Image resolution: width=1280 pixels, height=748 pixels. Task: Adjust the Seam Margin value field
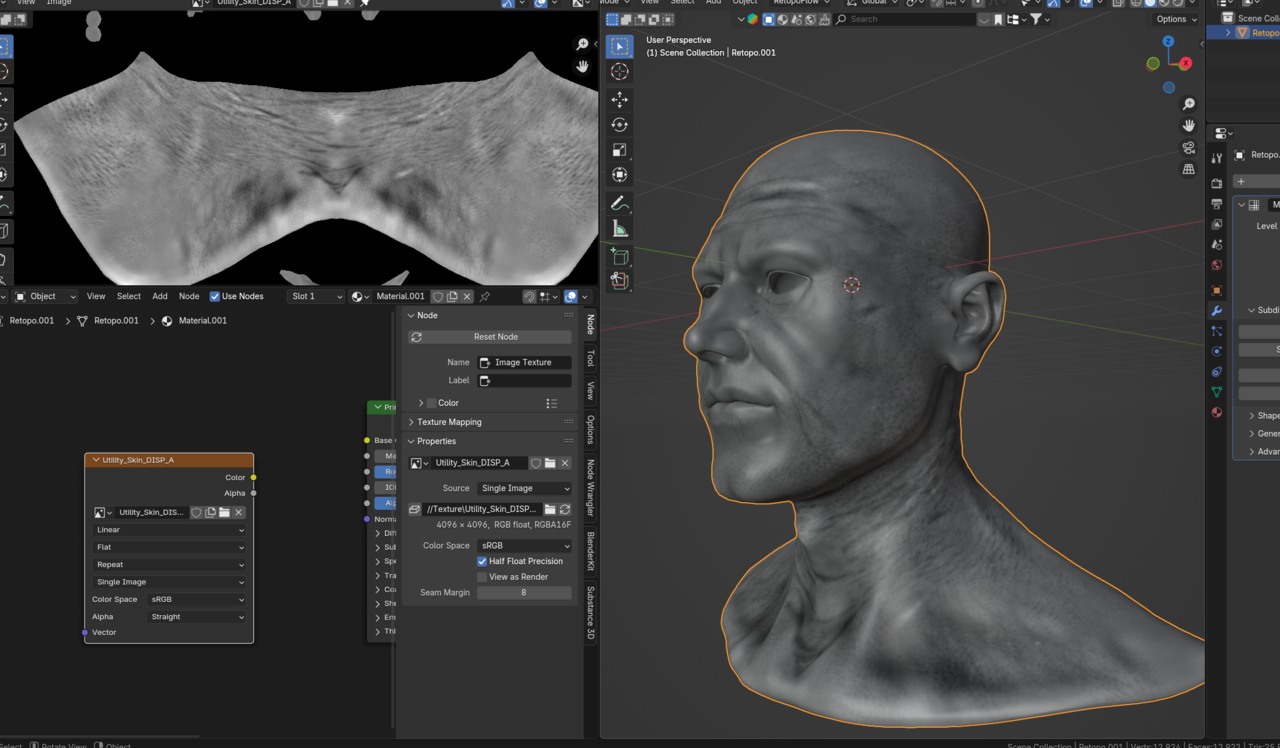(524, 593)
